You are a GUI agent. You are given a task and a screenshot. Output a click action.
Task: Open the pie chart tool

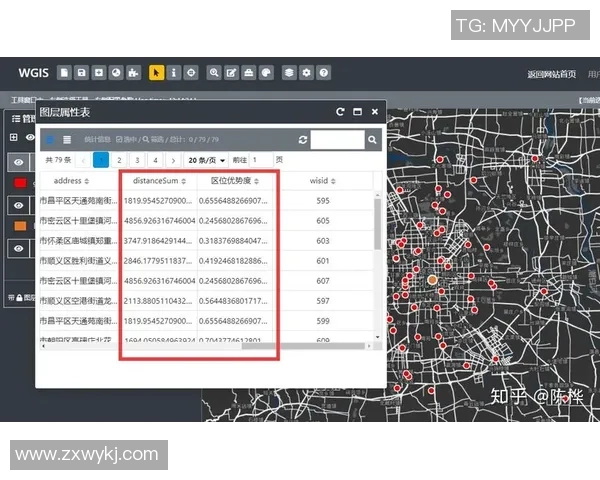[x=116, y=73]
